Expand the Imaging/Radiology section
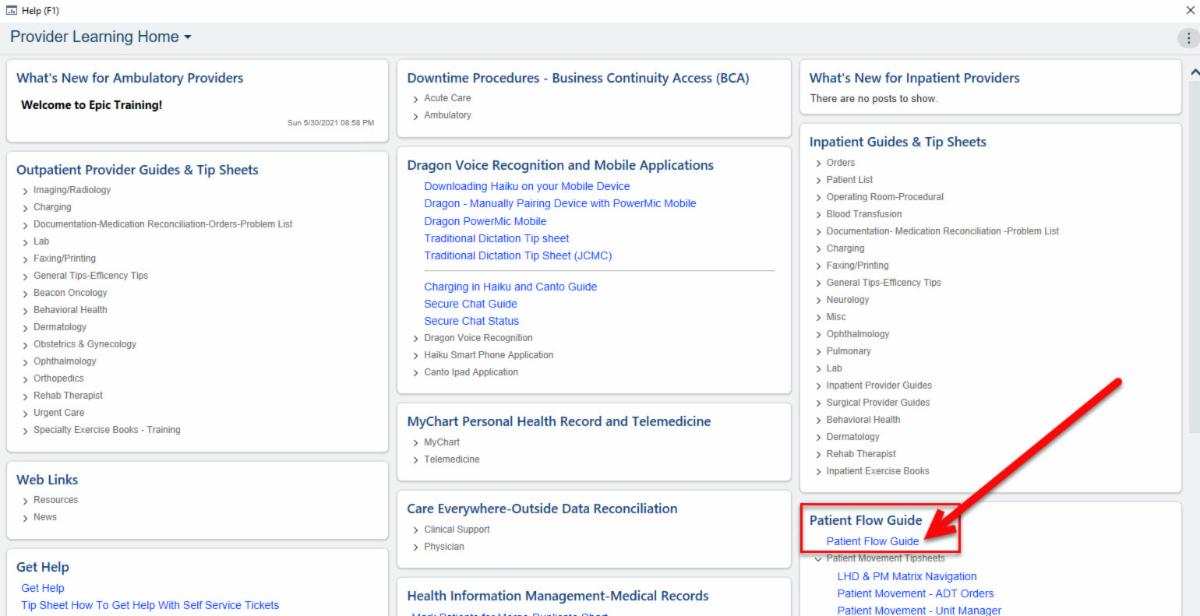Screen dimensions: 1200x616 click(71, 190)
